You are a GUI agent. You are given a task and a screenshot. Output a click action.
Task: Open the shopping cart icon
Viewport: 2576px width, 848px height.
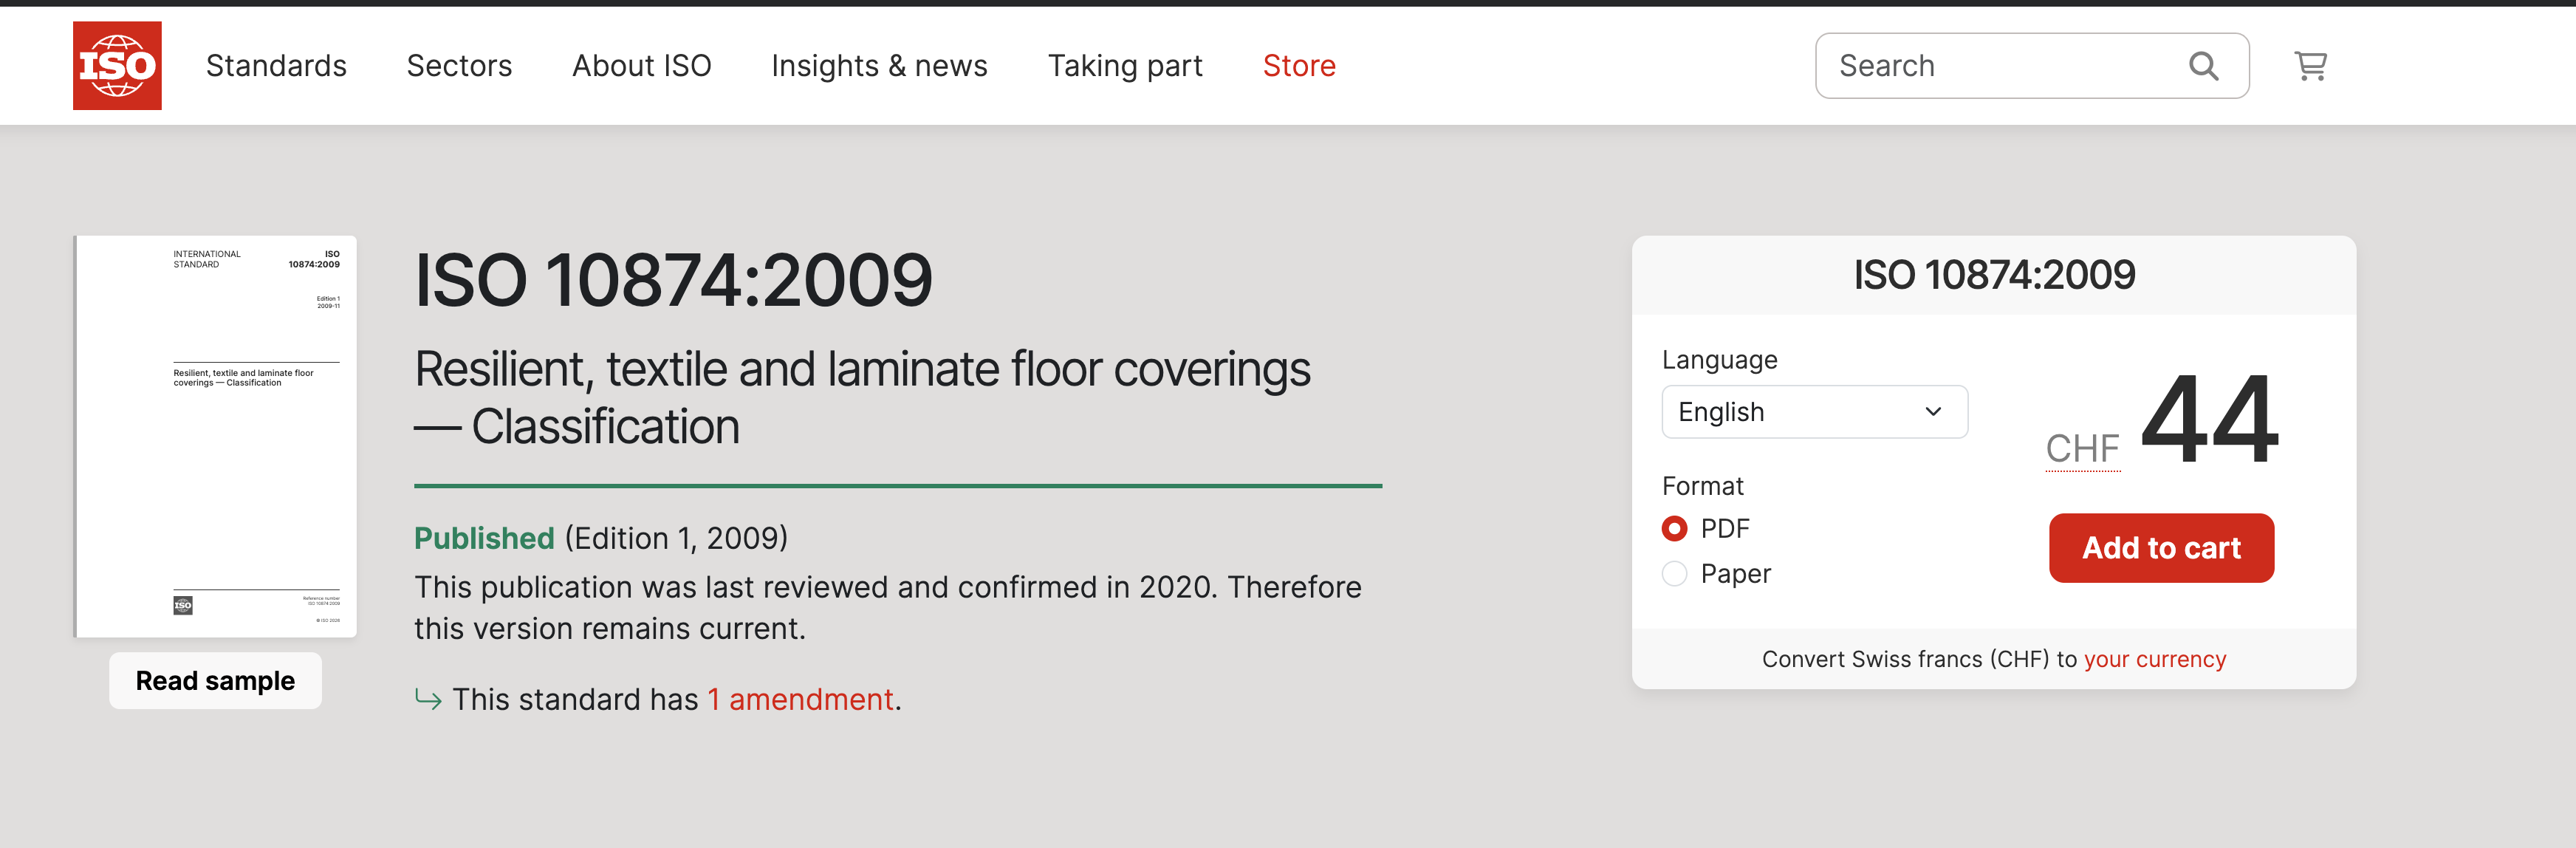pyautogui.click(x=2310, y=66)
